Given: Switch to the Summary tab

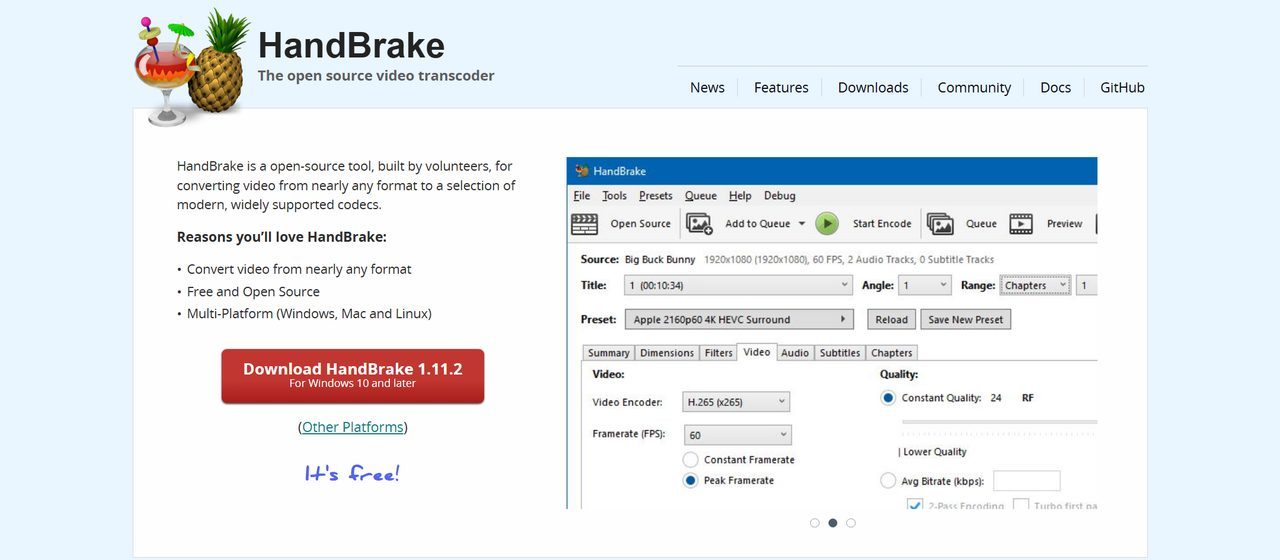Looking at the screenshot, I should [609, 353].
